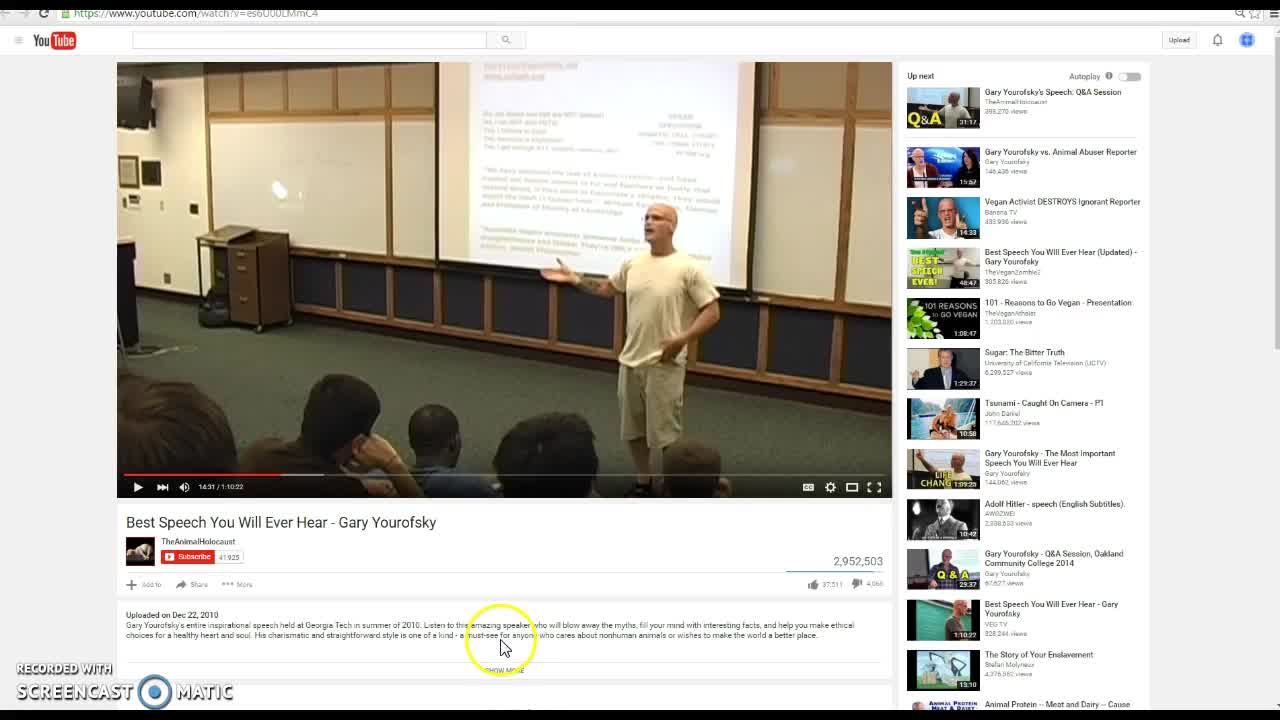Open Tsunami - Caught On Camera - P1
The height and width of the screenshot is (720, 1280).
pos(1044,403)
